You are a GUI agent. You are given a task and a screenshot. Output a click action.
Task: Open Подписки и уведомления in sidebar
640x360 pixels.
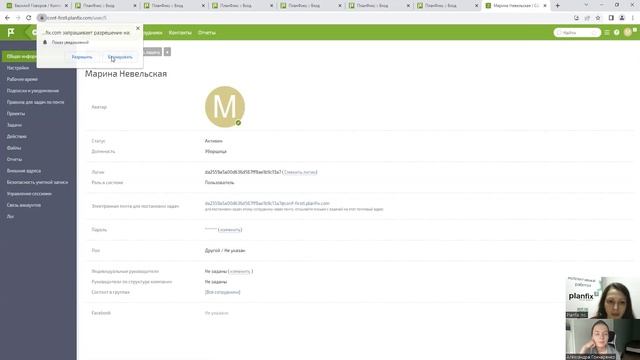click(33, 91)
